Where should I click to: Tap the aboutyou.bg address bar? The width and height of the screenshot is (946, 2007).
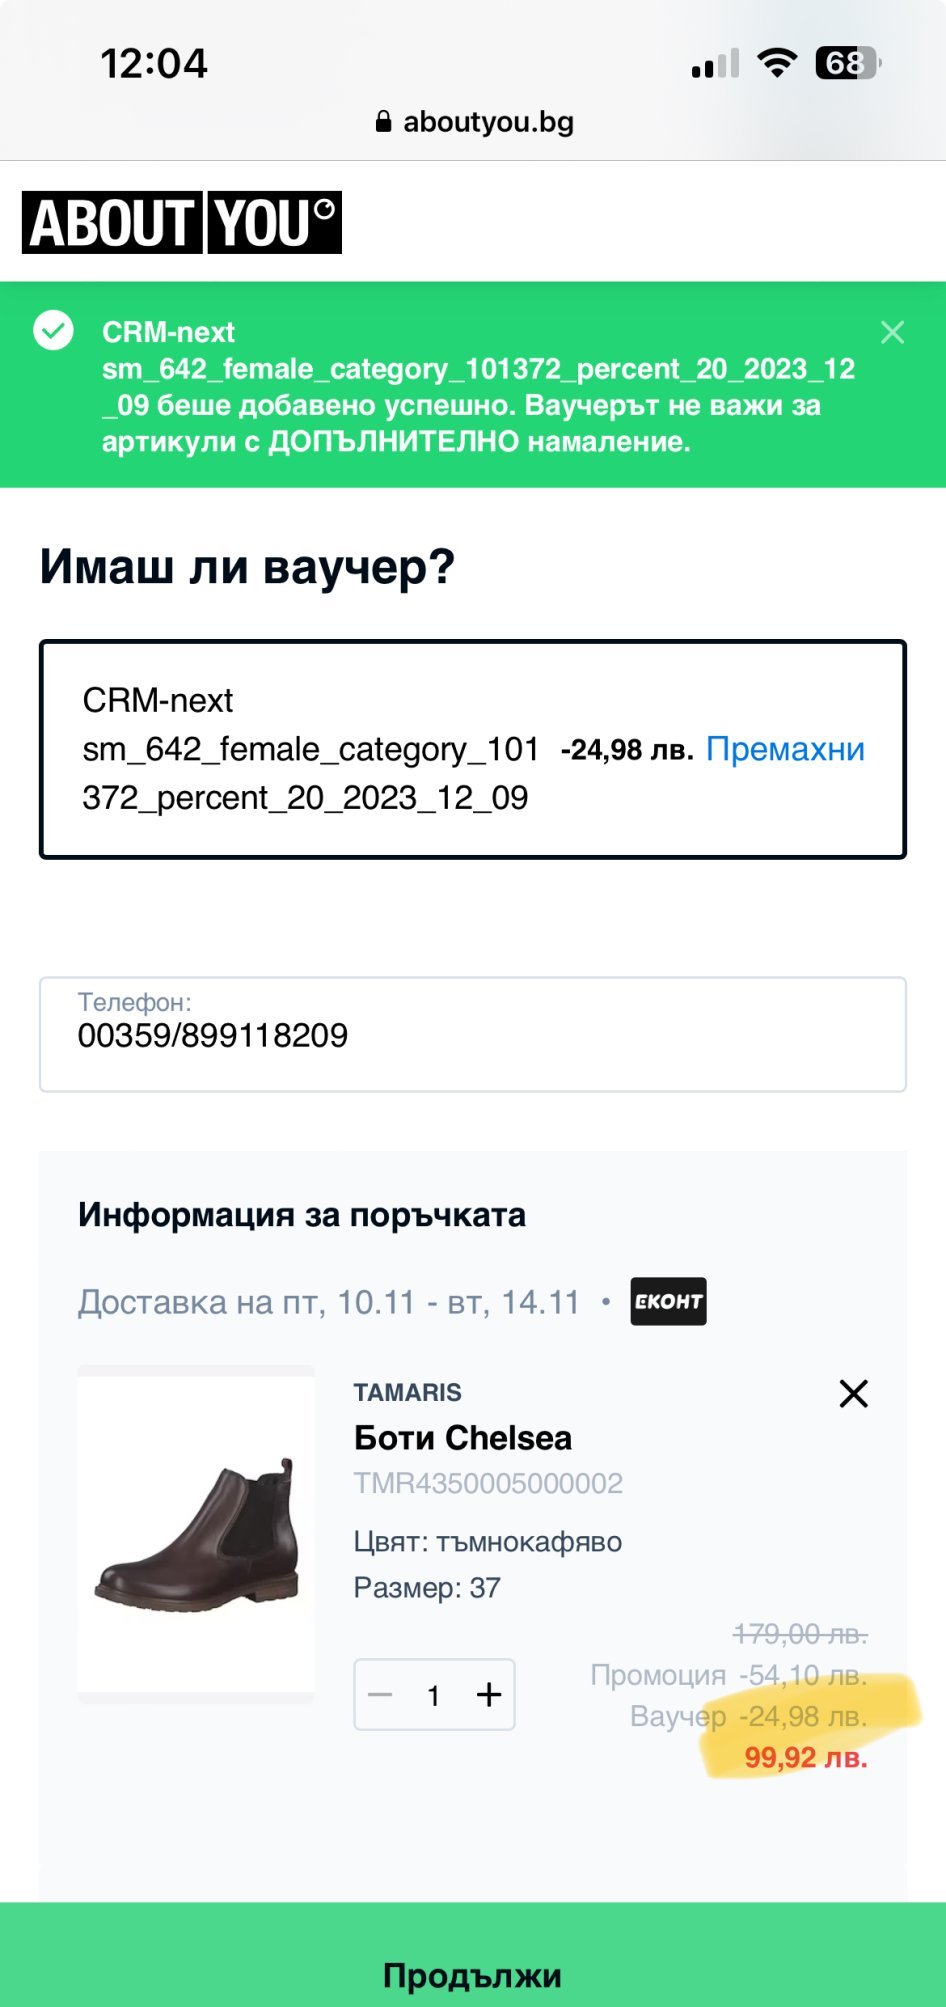tap(487, 122)
